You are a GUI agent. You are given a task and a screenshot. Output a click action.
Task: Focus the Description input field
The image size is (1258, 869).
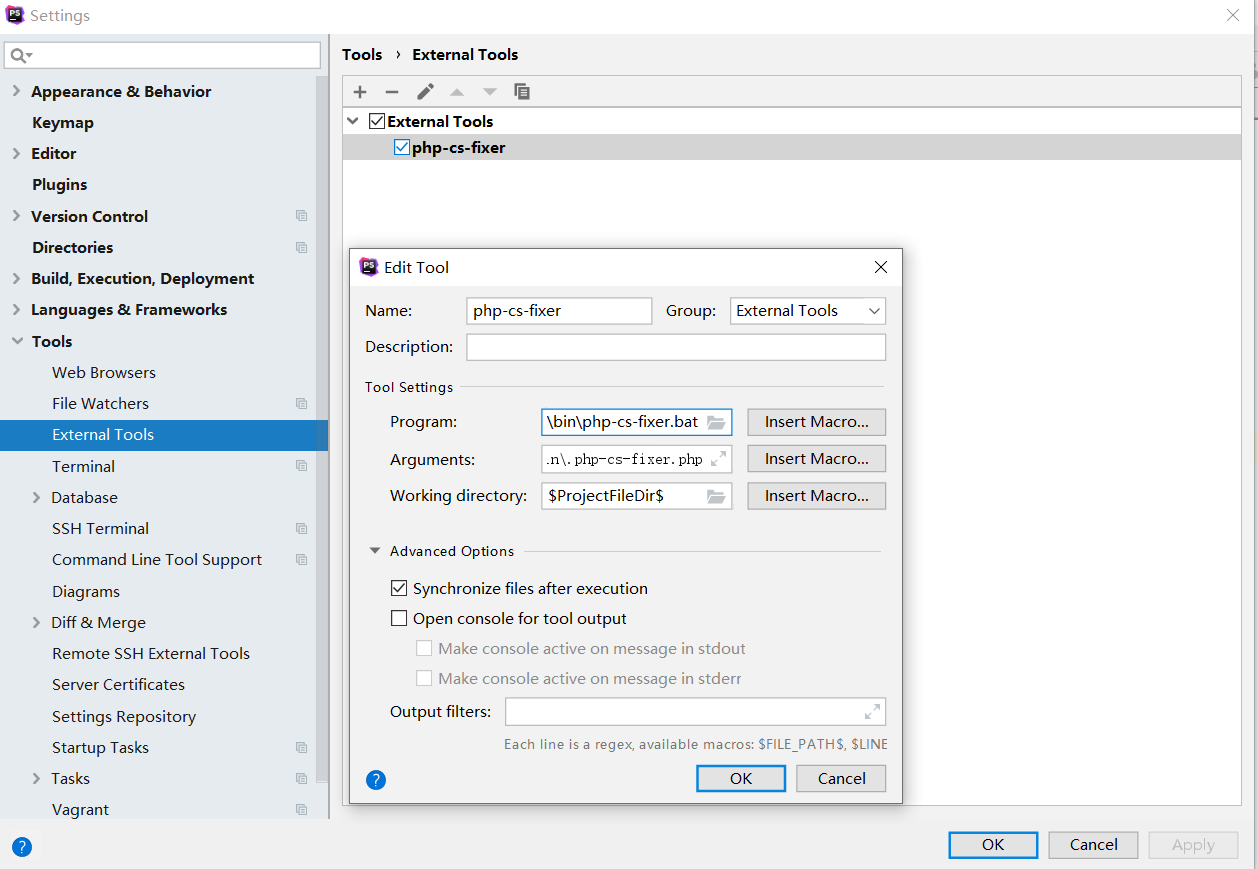click(676, 347)
